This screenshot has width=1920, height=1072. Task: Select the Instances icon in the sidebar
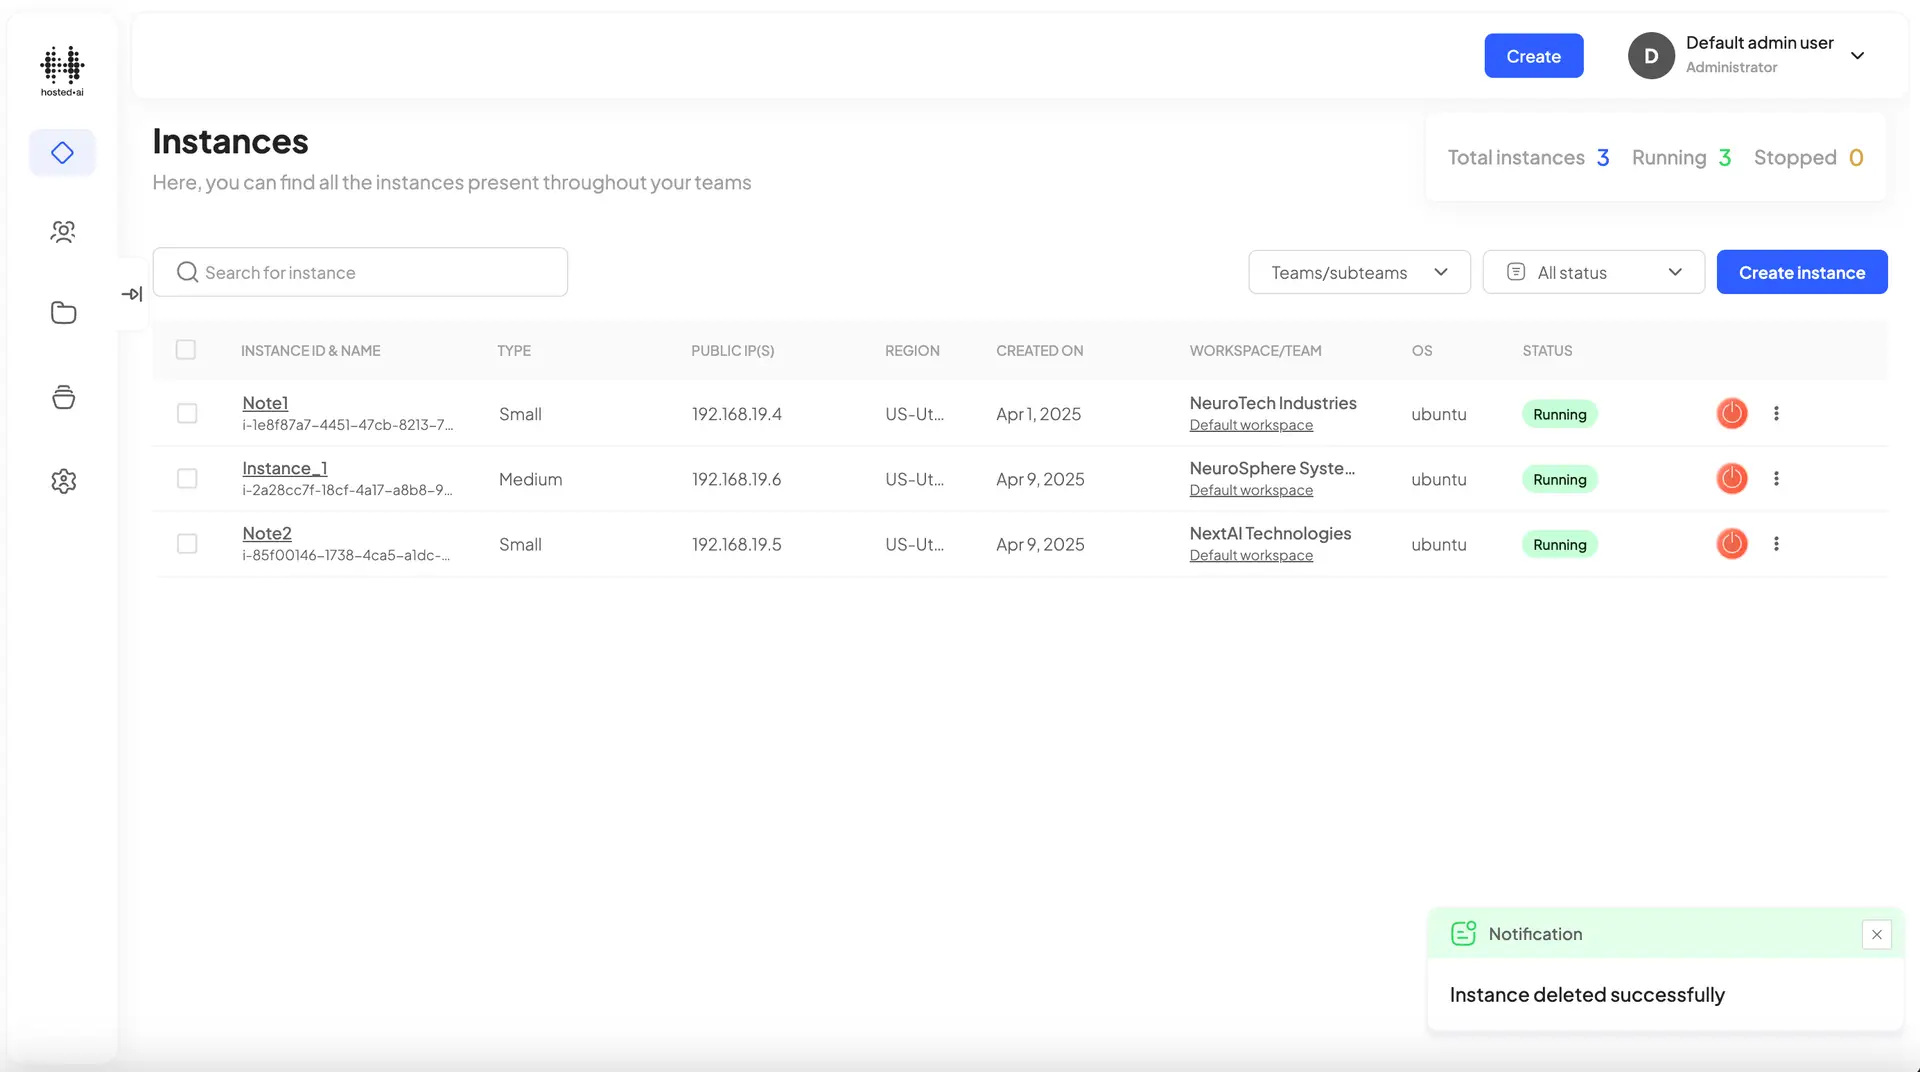click(62, 152)
